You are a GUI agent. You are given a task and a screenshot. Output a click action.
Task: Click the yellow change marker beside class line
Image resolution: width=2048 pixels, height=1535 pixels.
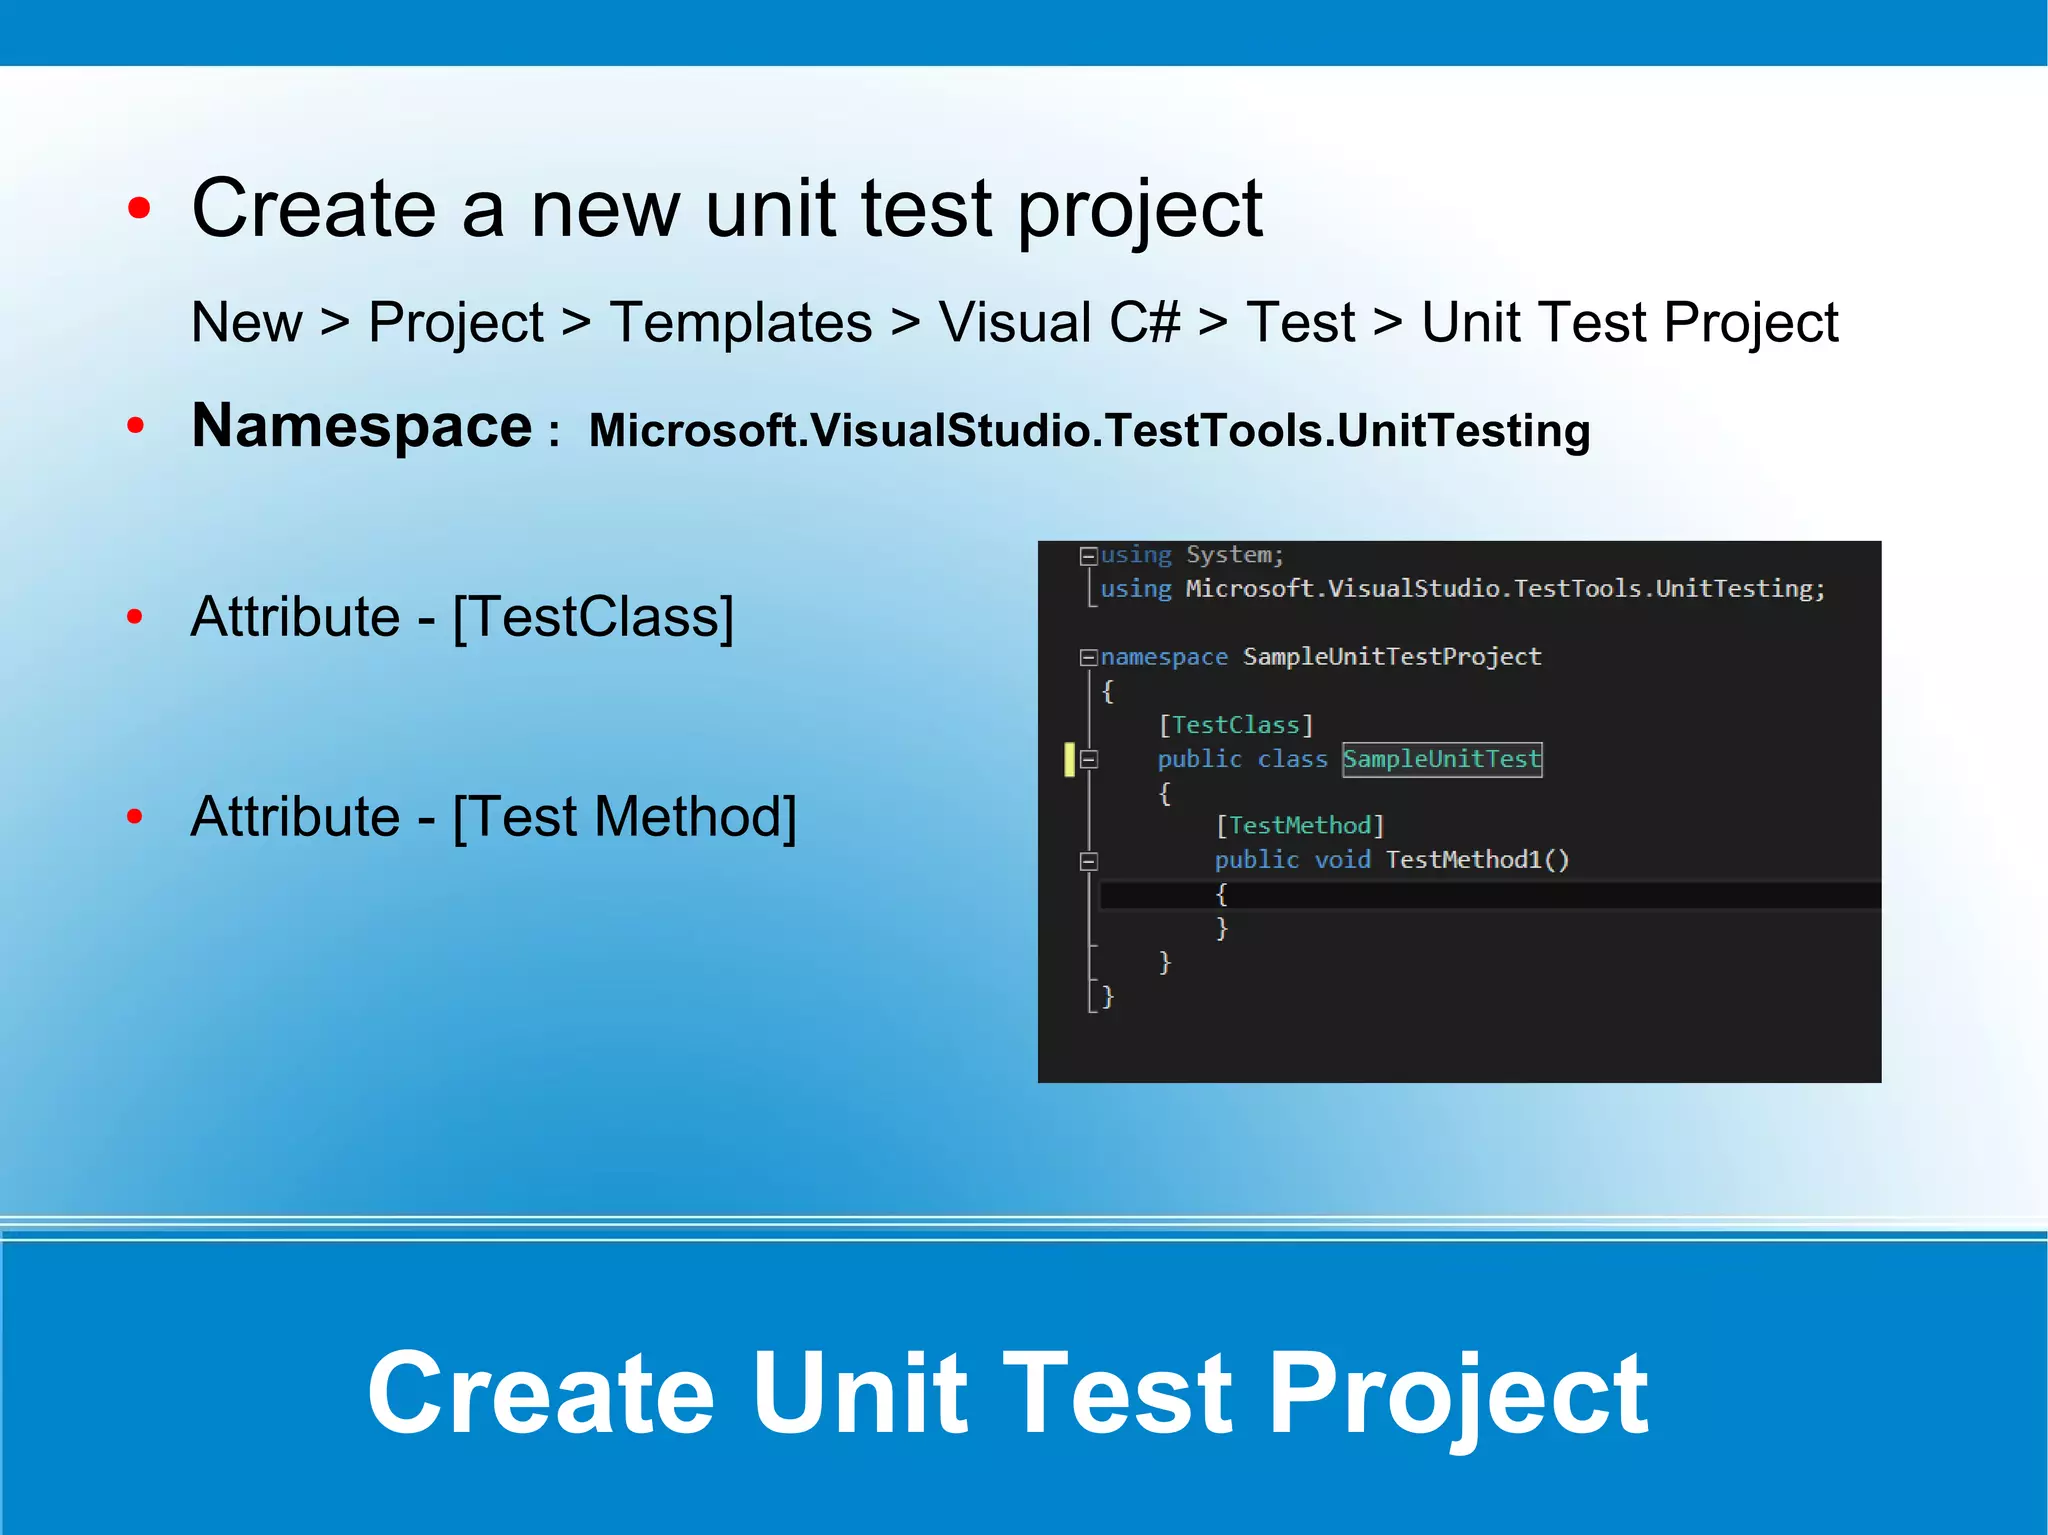click(1070, 759)
